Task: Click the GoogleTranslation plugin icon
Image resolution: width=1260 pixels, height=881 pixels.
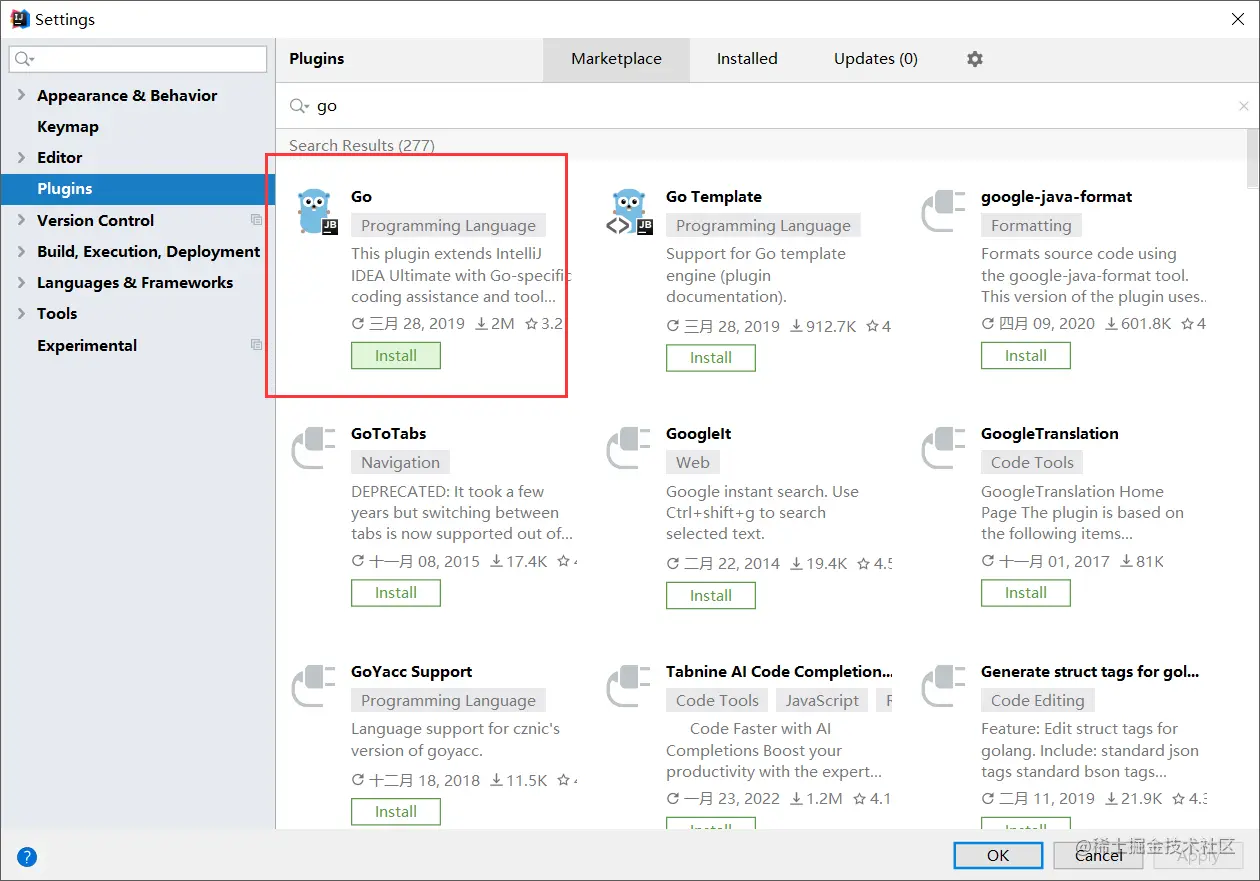Action: coord(943,448)
